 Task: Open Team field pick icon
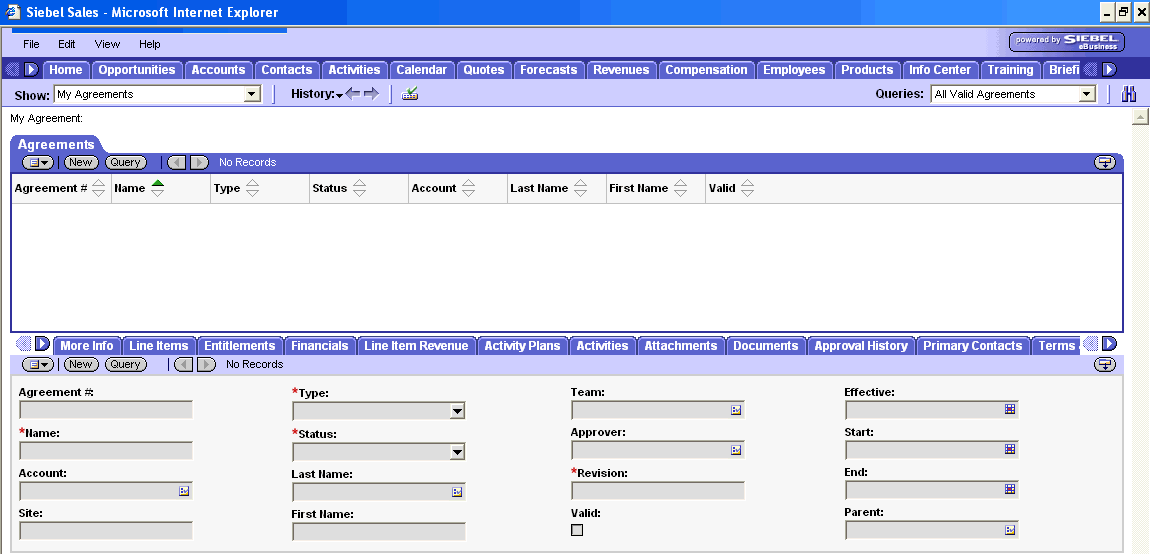tap(736, 410)
